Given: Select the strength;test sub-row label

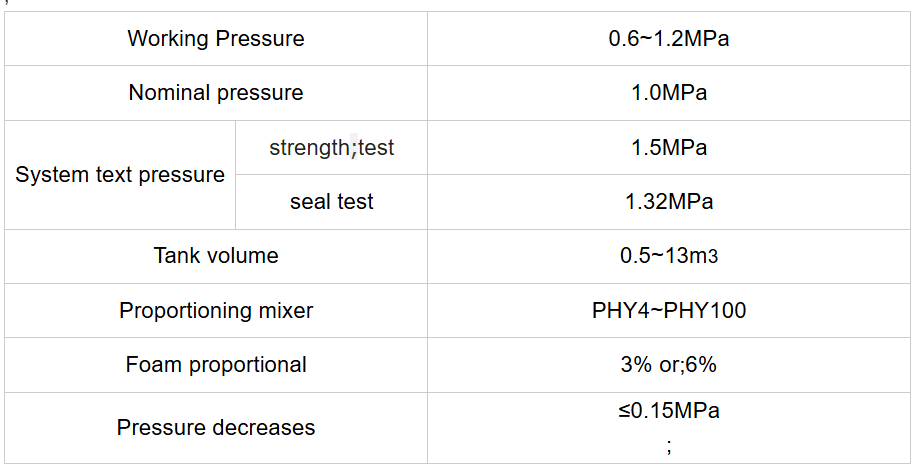Looking at the screenshot, I should click(331, 148).
